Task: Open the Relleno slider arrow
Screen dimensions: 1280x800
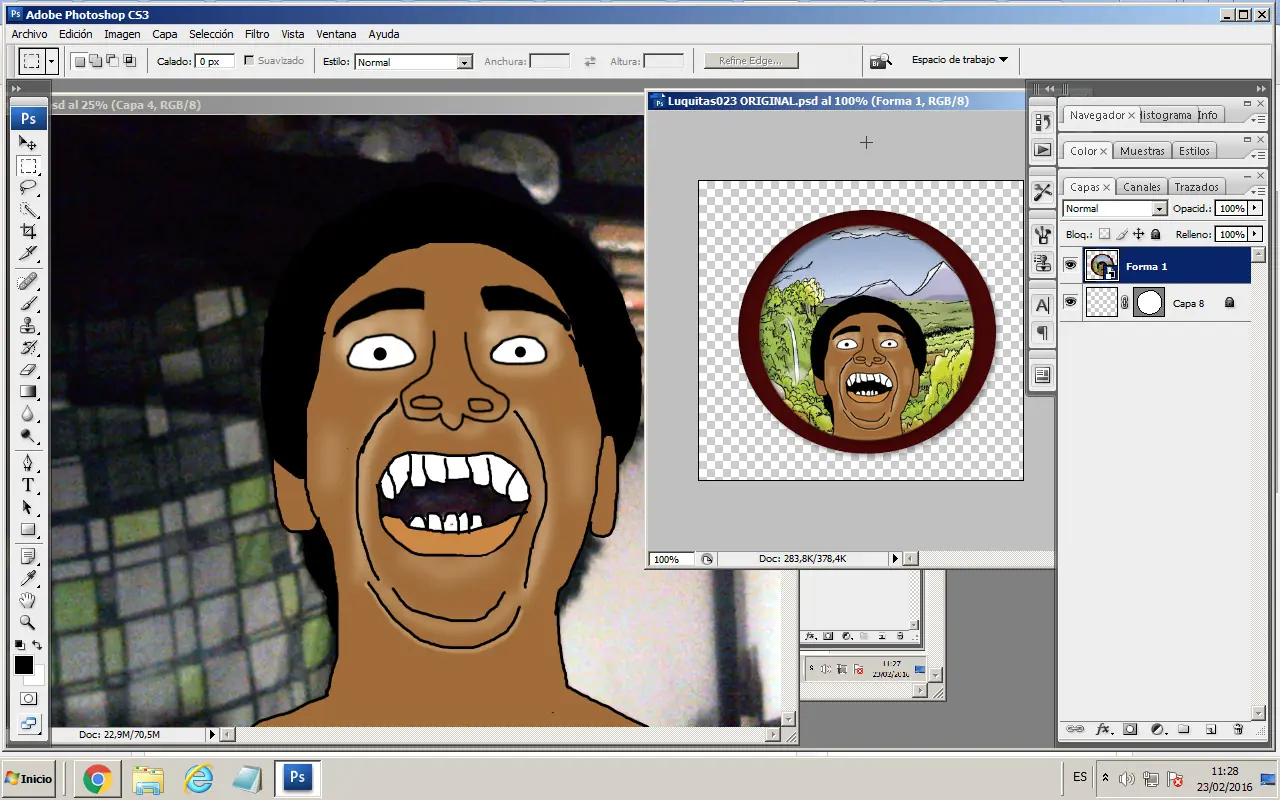Action: point(1255,234)
